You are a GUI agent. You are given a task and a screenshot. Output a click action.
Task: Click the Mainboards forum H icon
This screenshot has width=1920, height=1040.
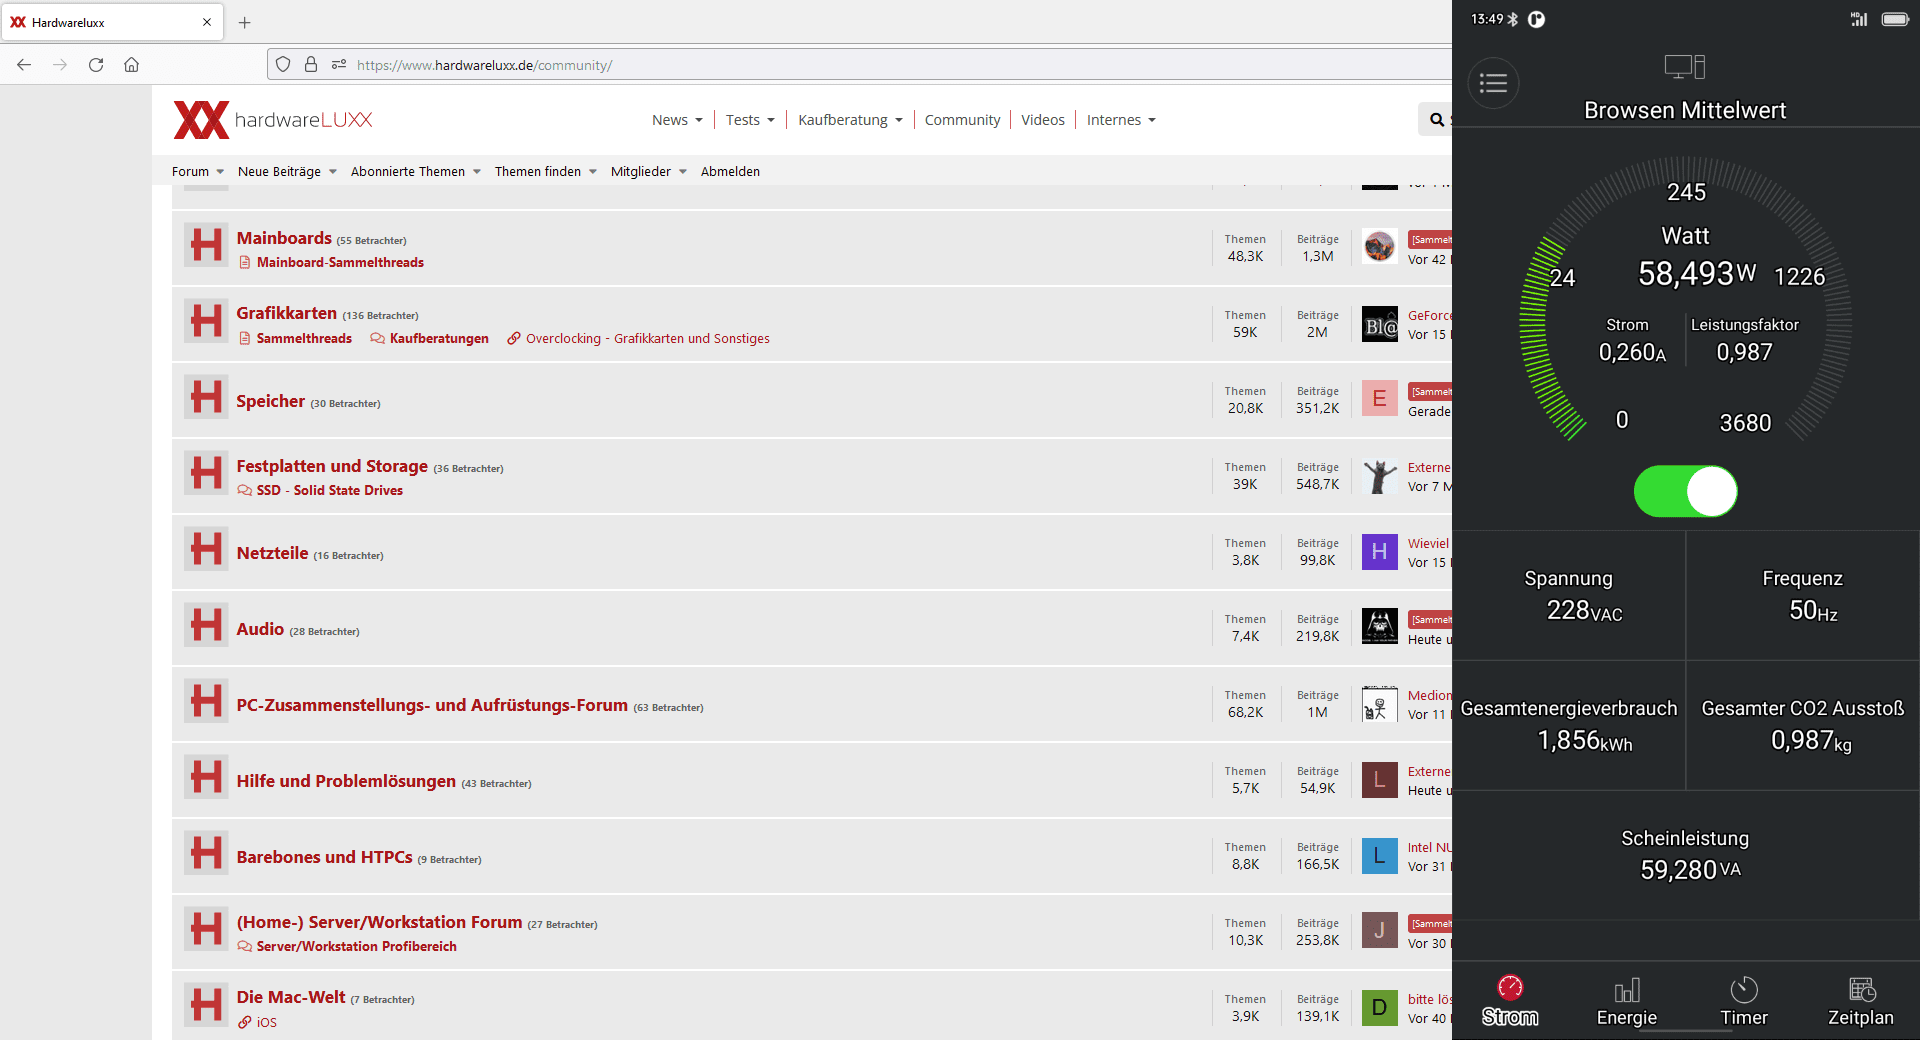[207, 245]
